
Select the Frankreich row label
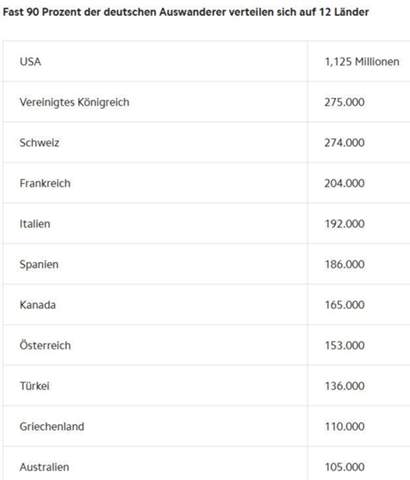[45, 183]
